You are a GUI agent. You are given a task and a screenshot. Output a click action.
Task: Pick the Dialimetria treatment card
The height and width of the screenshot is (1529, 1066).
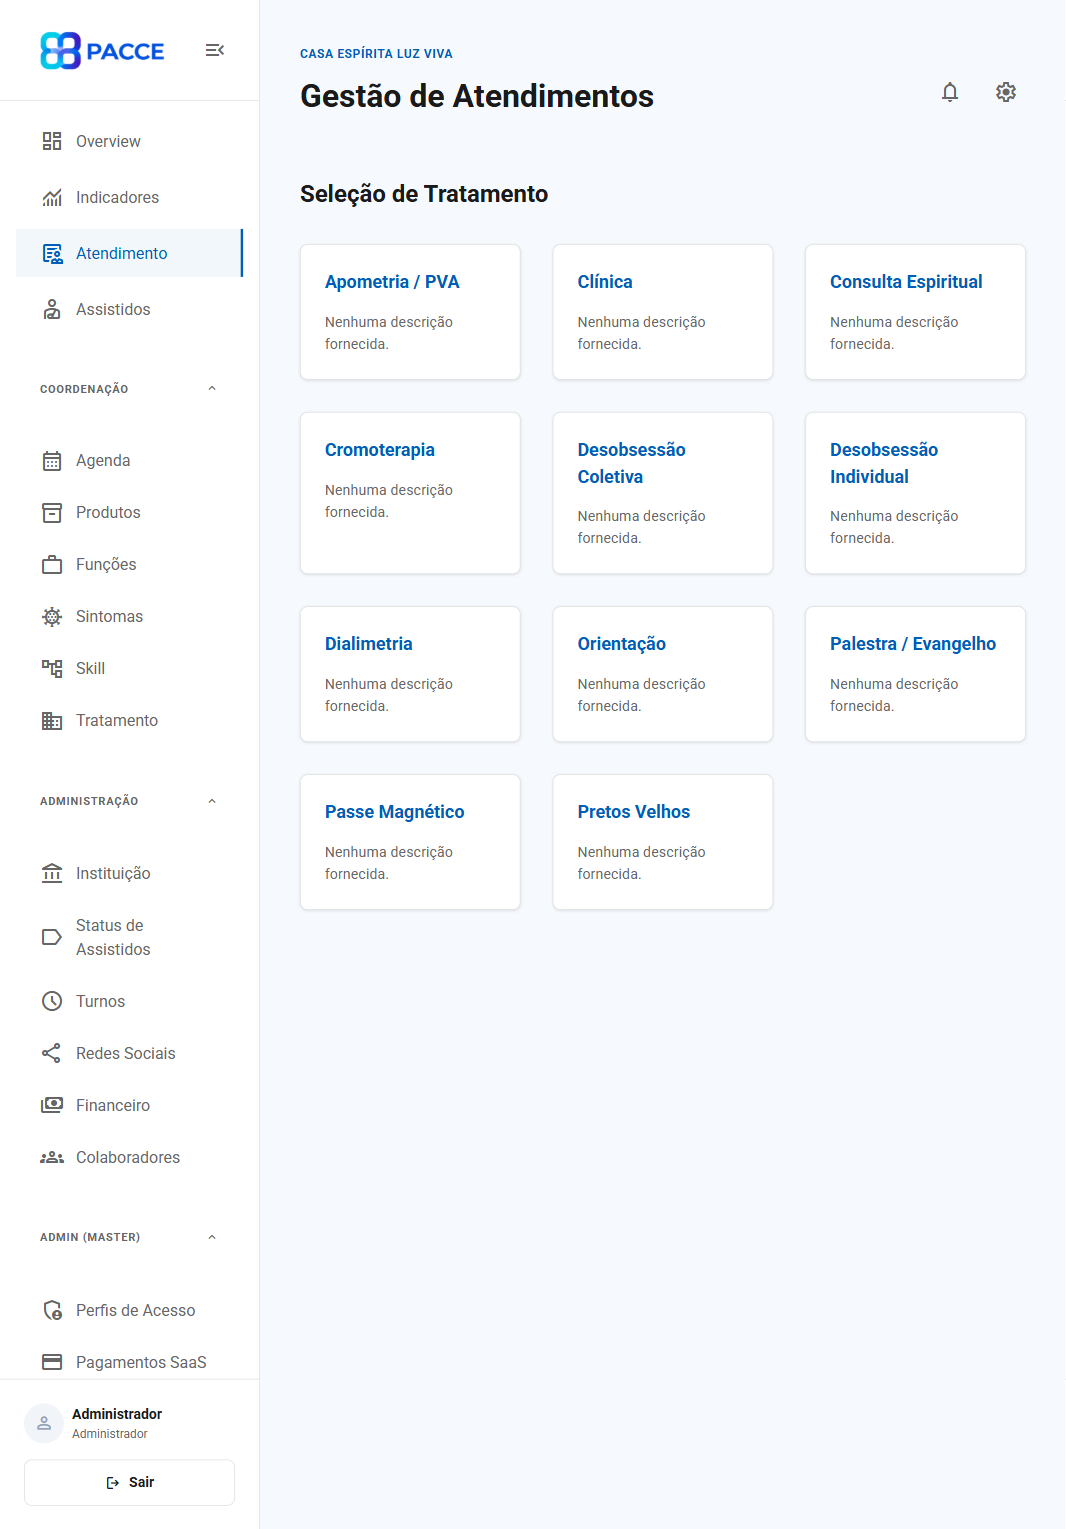pyautogui.click(x=410, y=674)
